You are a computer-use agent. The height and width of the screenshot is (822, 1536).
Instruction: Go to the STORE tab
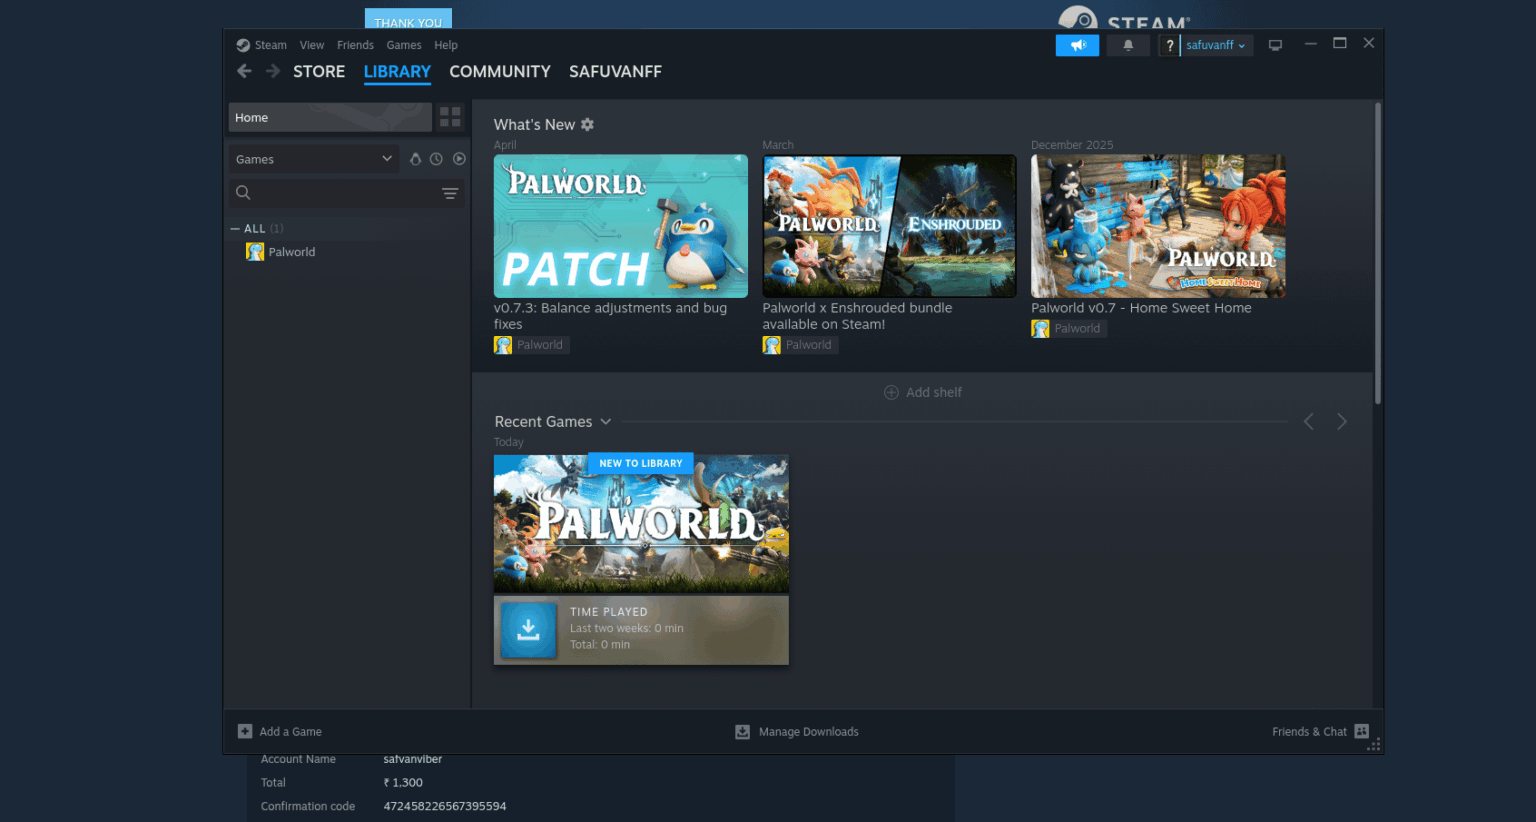pos(319,72)
